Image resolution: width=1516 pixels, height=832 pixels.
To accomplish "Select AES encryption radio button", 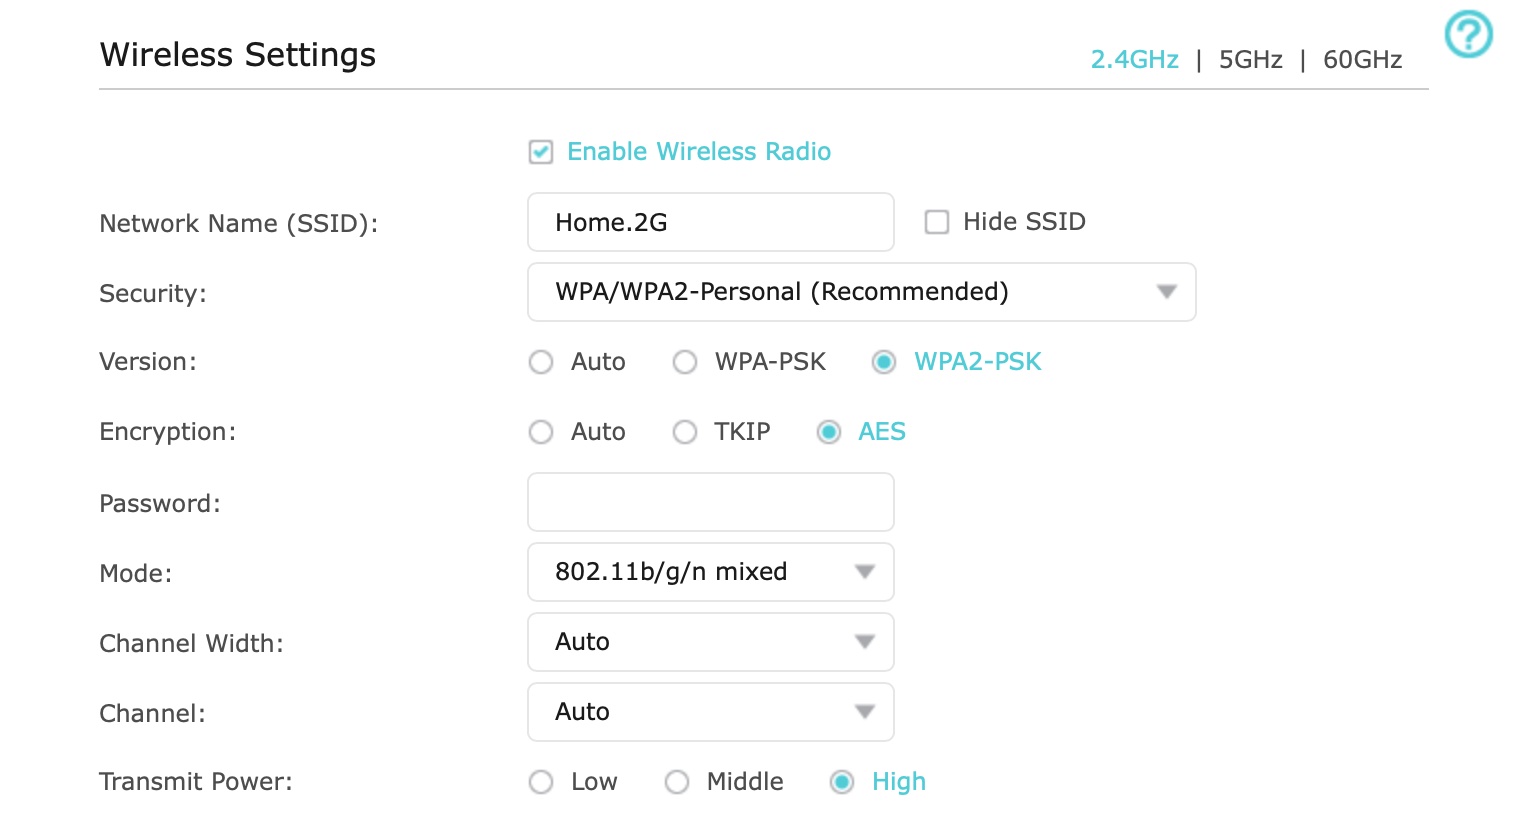I will (x=829, y=432).
